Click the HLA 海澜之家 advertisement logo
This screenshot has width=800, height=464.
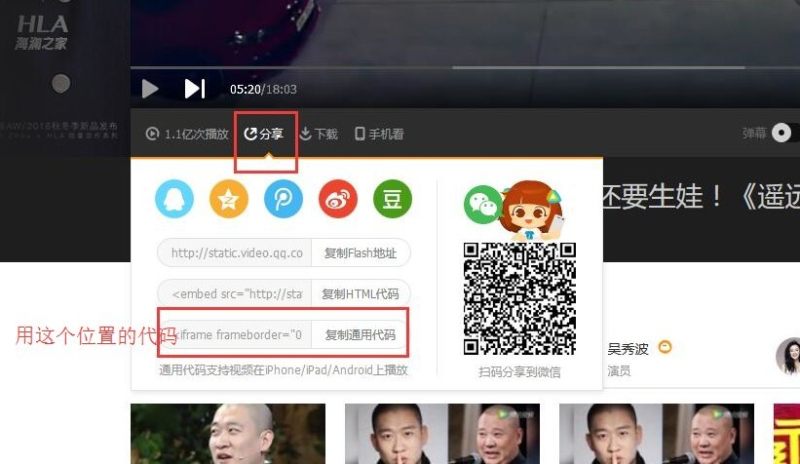42,33
